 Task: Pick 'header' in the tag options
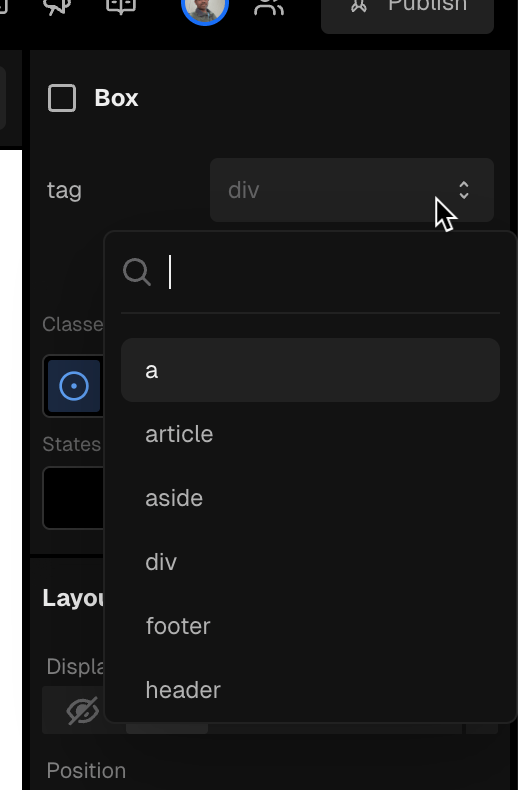(x=310, y=690)
